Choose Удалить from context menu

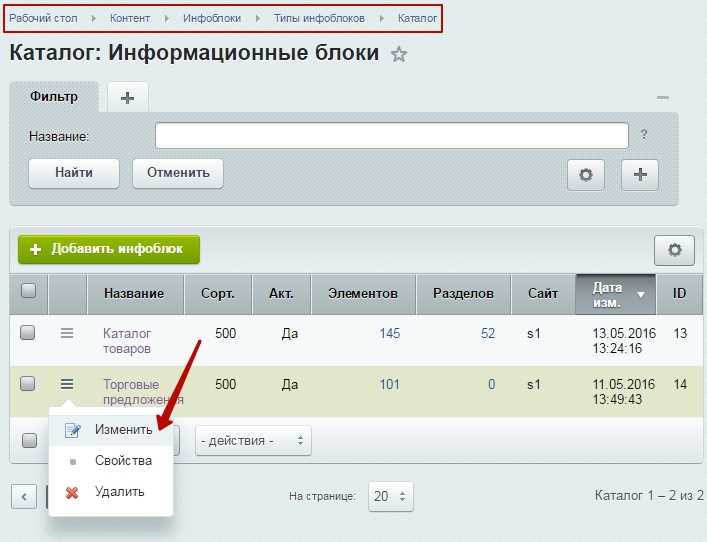(111, 492)
